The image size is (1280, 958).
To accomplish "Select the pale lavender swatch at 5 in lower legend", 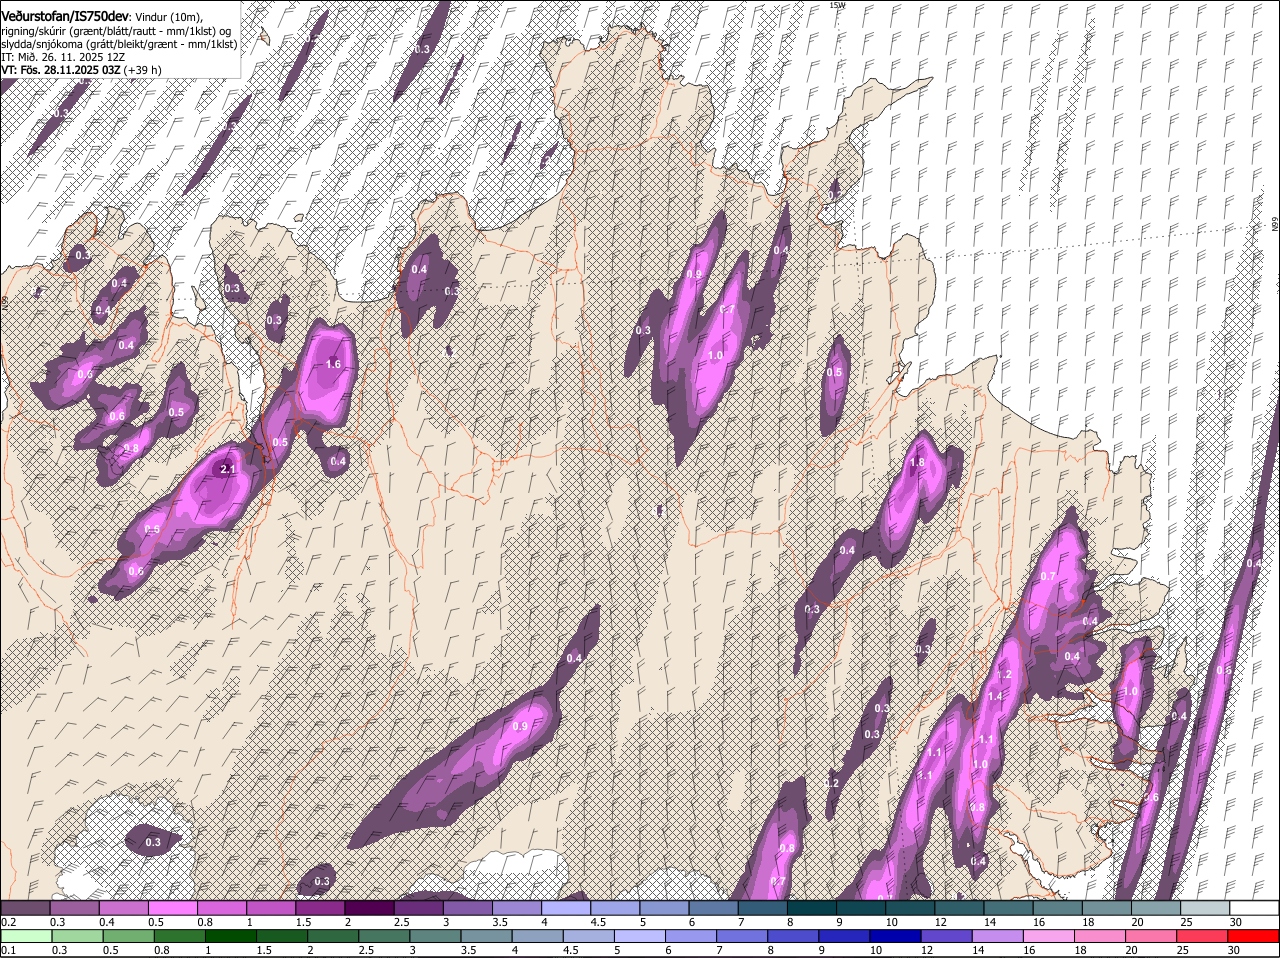I will 640,936.
